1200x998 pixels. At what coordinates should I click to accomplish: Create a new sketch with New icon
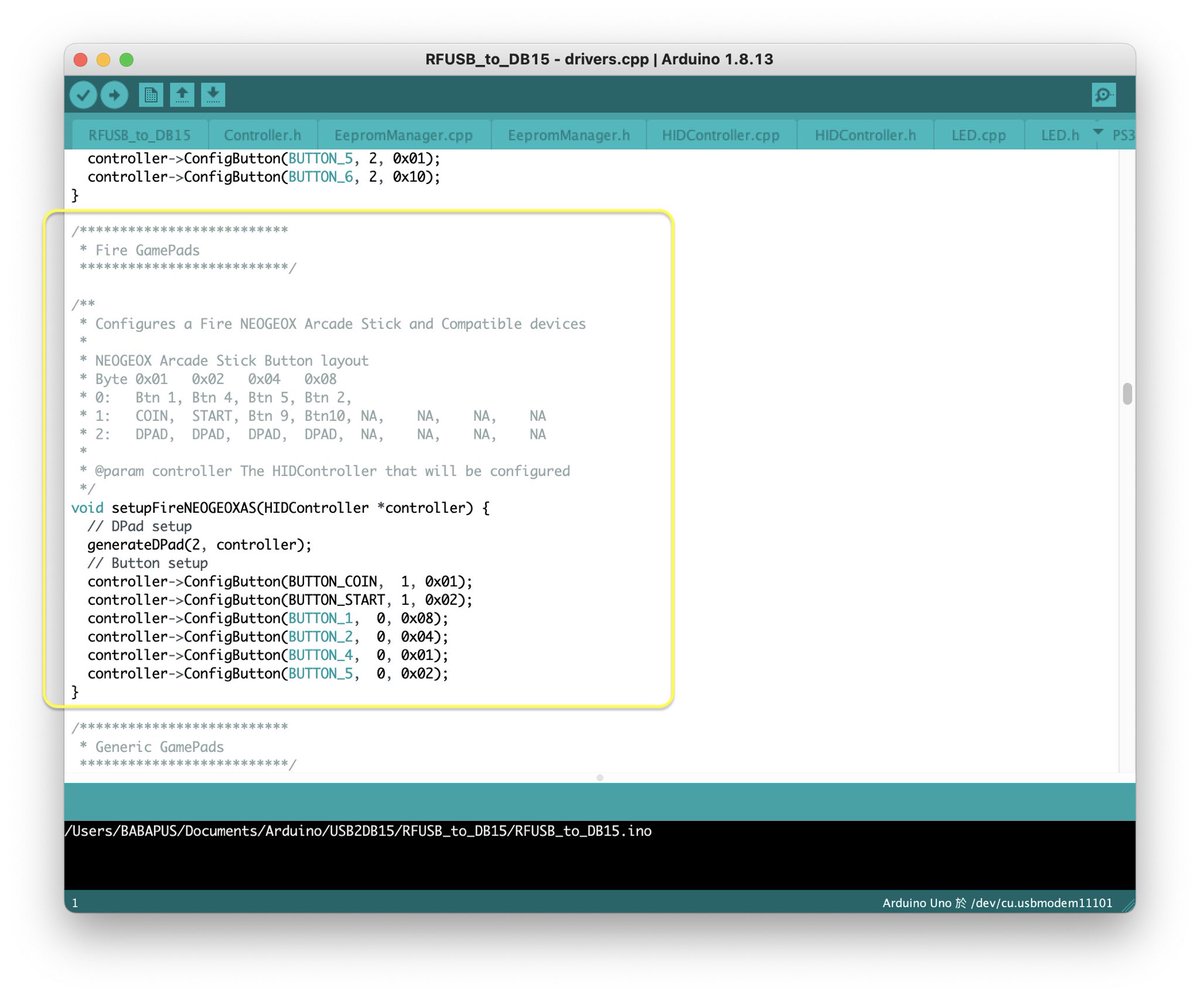pyautogui.click(x=150, y=95)
